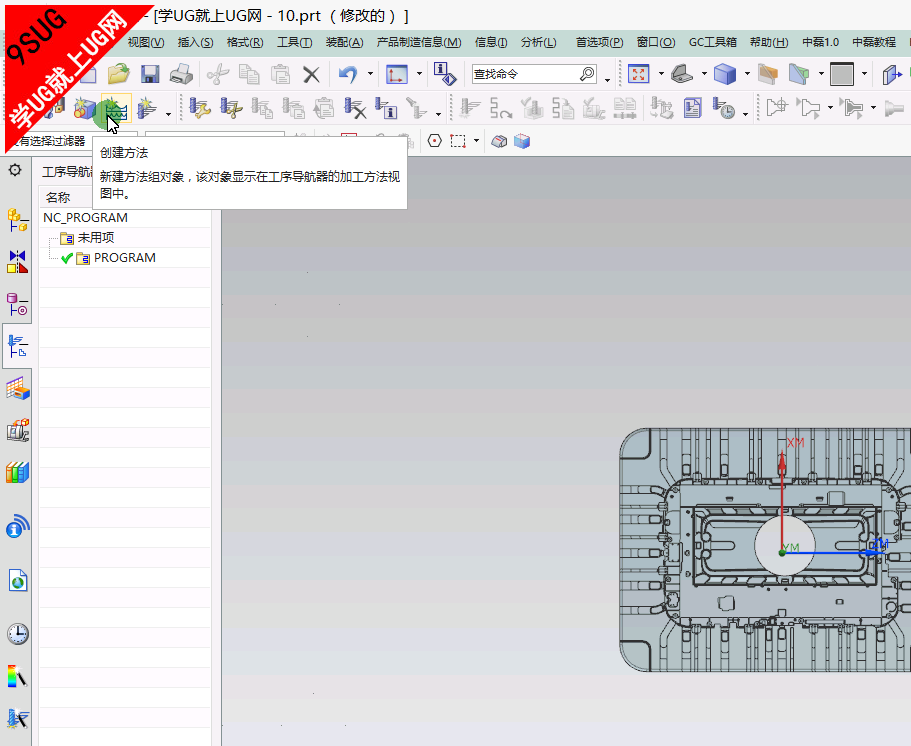911x746 pixels.
Task: Switch to Operation Navigator sidebar tab
Action: click(17, 346)
